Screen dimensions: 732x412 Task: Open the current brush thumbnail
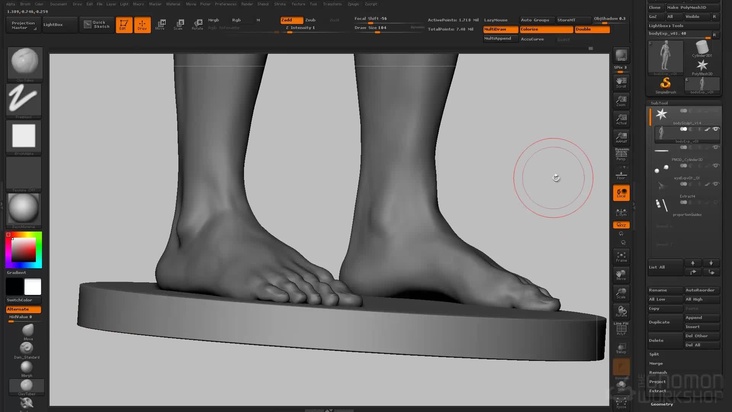[x=24, y=63]
